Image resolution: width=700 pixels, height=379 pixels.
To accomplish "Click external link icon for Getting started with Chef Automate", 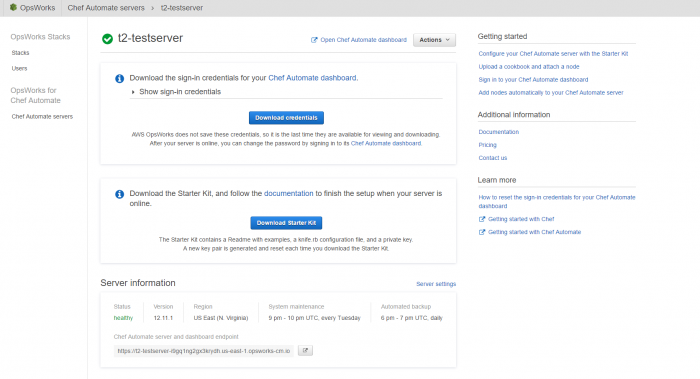I will click(x=482, y=232).
